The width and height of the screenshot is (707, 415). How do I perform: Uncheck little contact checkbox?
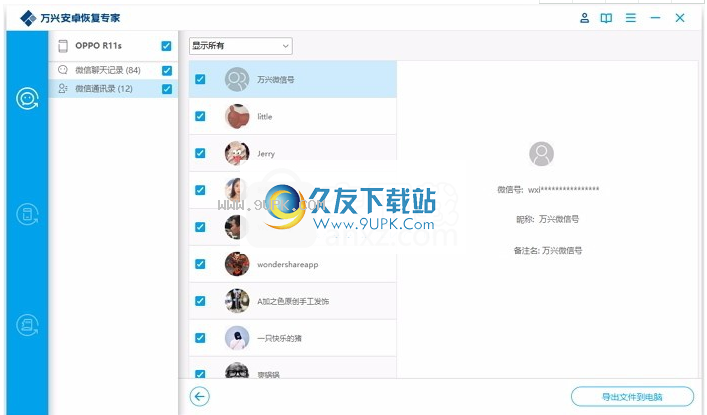click(200, 116)
